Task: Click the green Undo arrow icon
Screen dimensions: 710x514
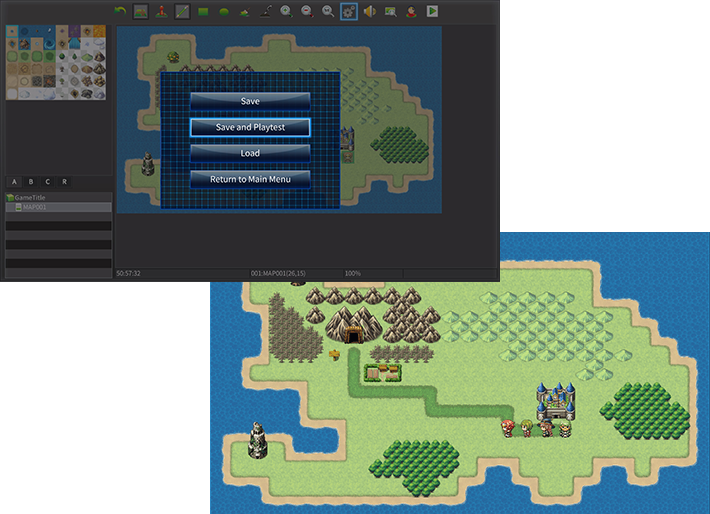Action: coord(120,11)
